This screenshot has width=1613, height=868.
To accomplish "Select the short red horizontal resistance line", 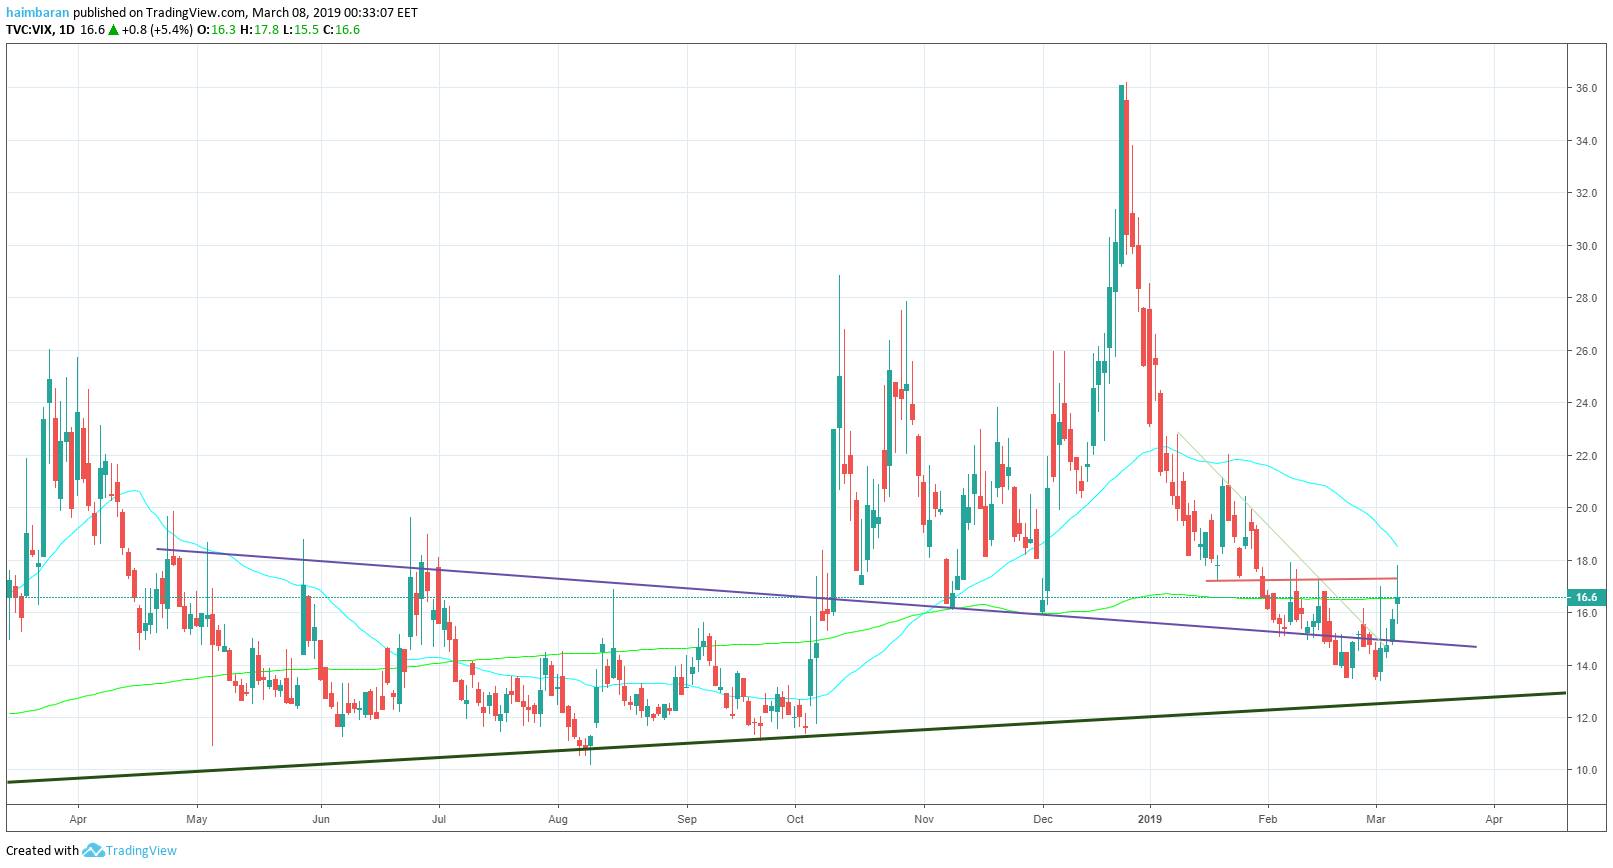I will pyautogui.click(x=1300, y=580).
